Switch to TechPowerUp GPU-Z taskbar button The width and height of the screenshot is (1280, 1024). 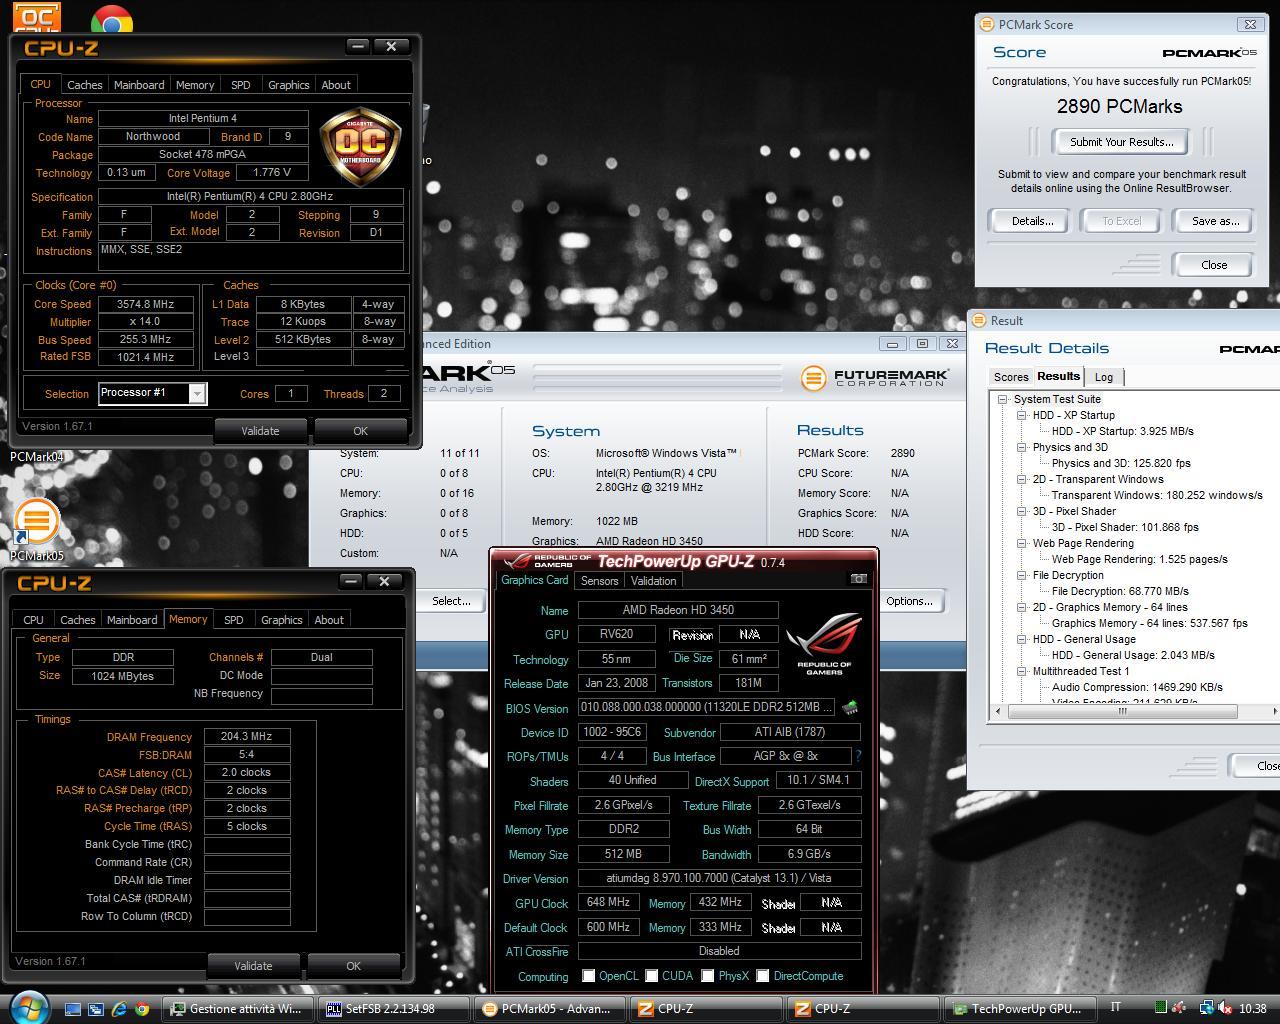1019,1009
